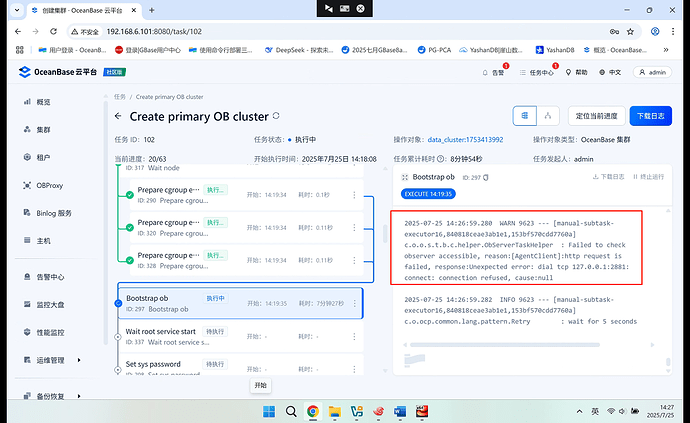Click browser back button
This screenshot has width=690, height=423.
tap(18, 32)
